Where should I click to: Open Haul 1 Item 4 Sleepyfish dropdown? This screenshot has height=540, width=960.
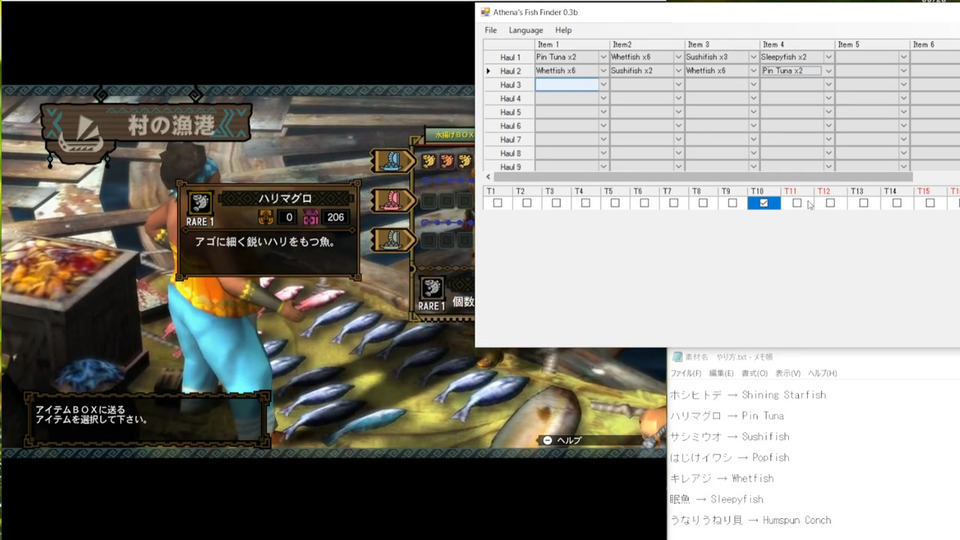828,57
